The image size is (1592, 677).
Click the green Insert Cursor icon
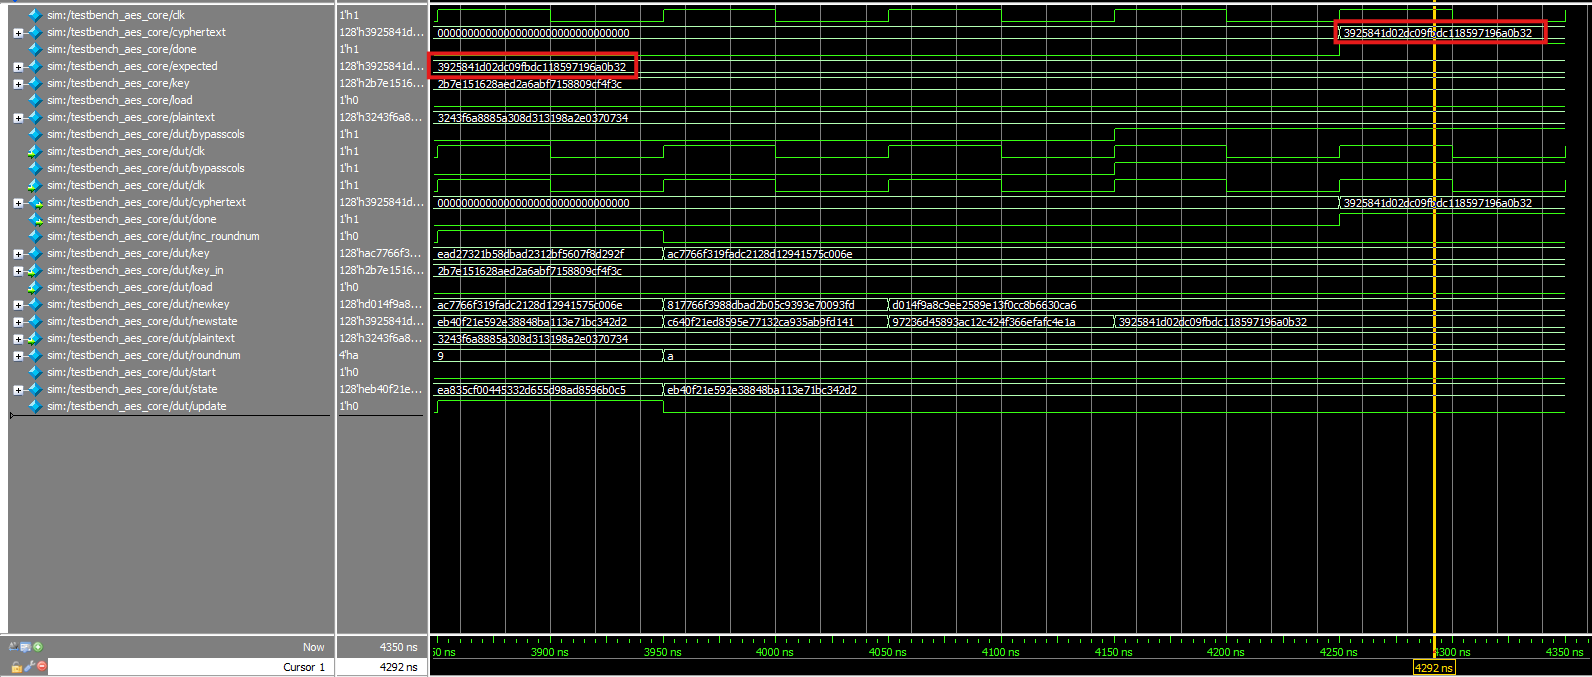pos(38,647)
